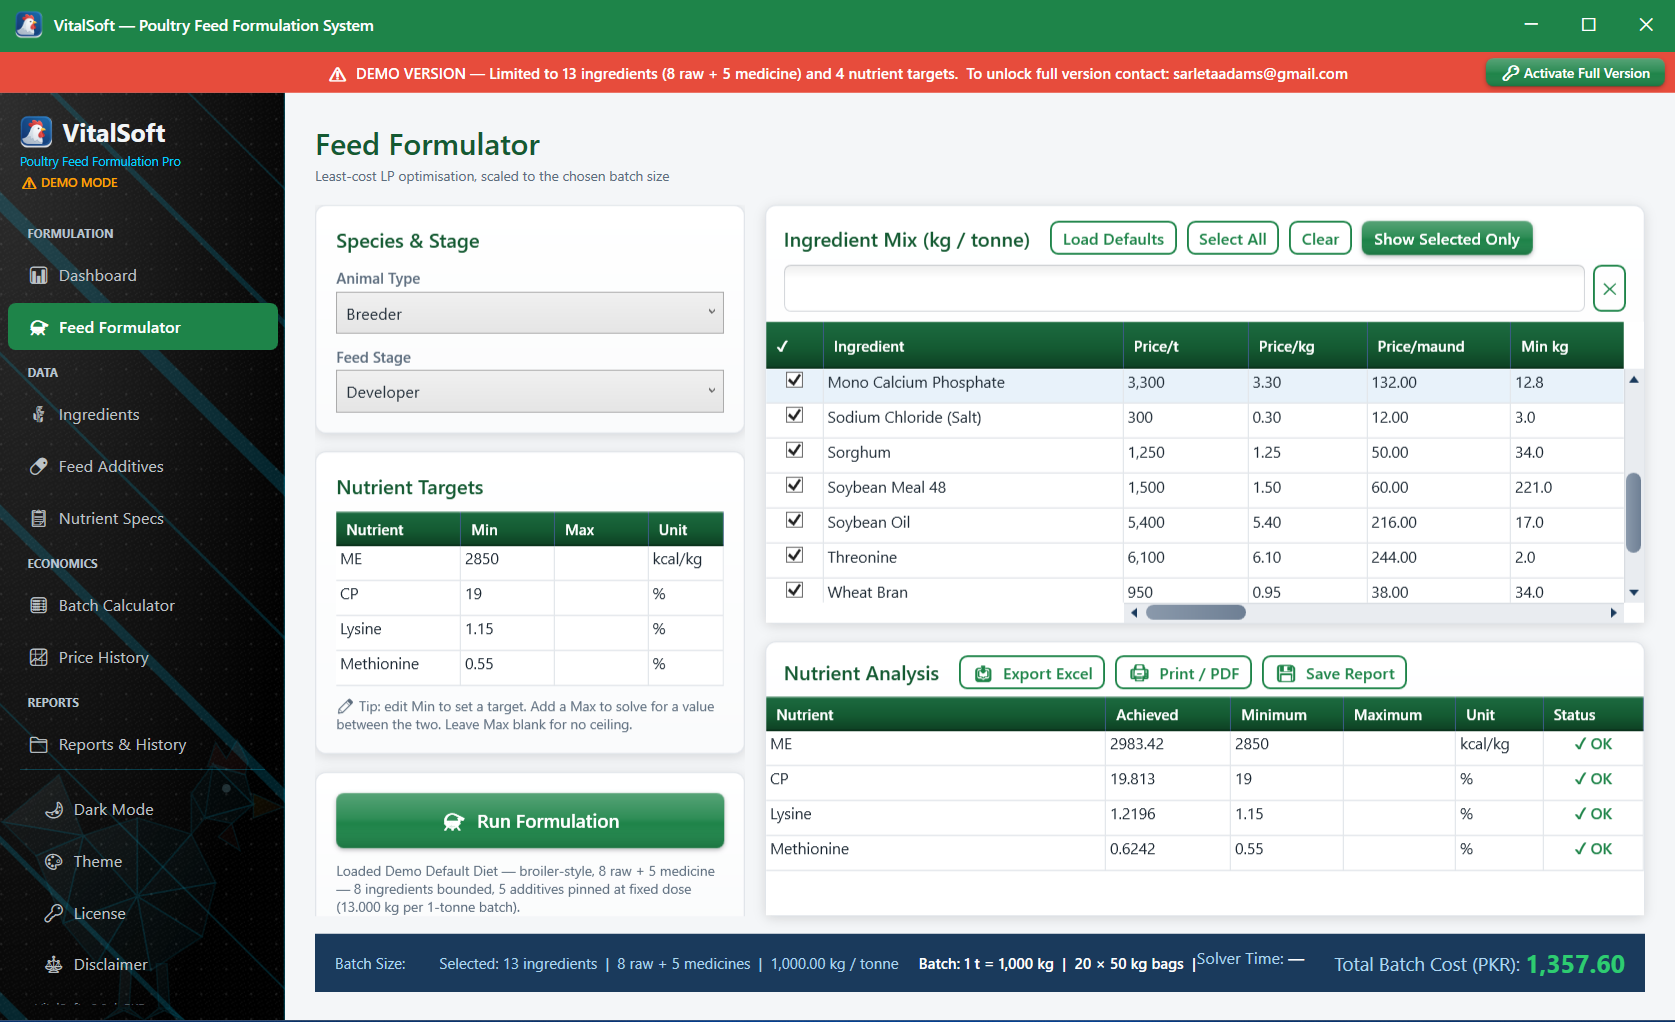Click the Batch Calculator icon
Image resolution: width=1675 pixels, height=1022 pixels.
[x=39, y=605]
